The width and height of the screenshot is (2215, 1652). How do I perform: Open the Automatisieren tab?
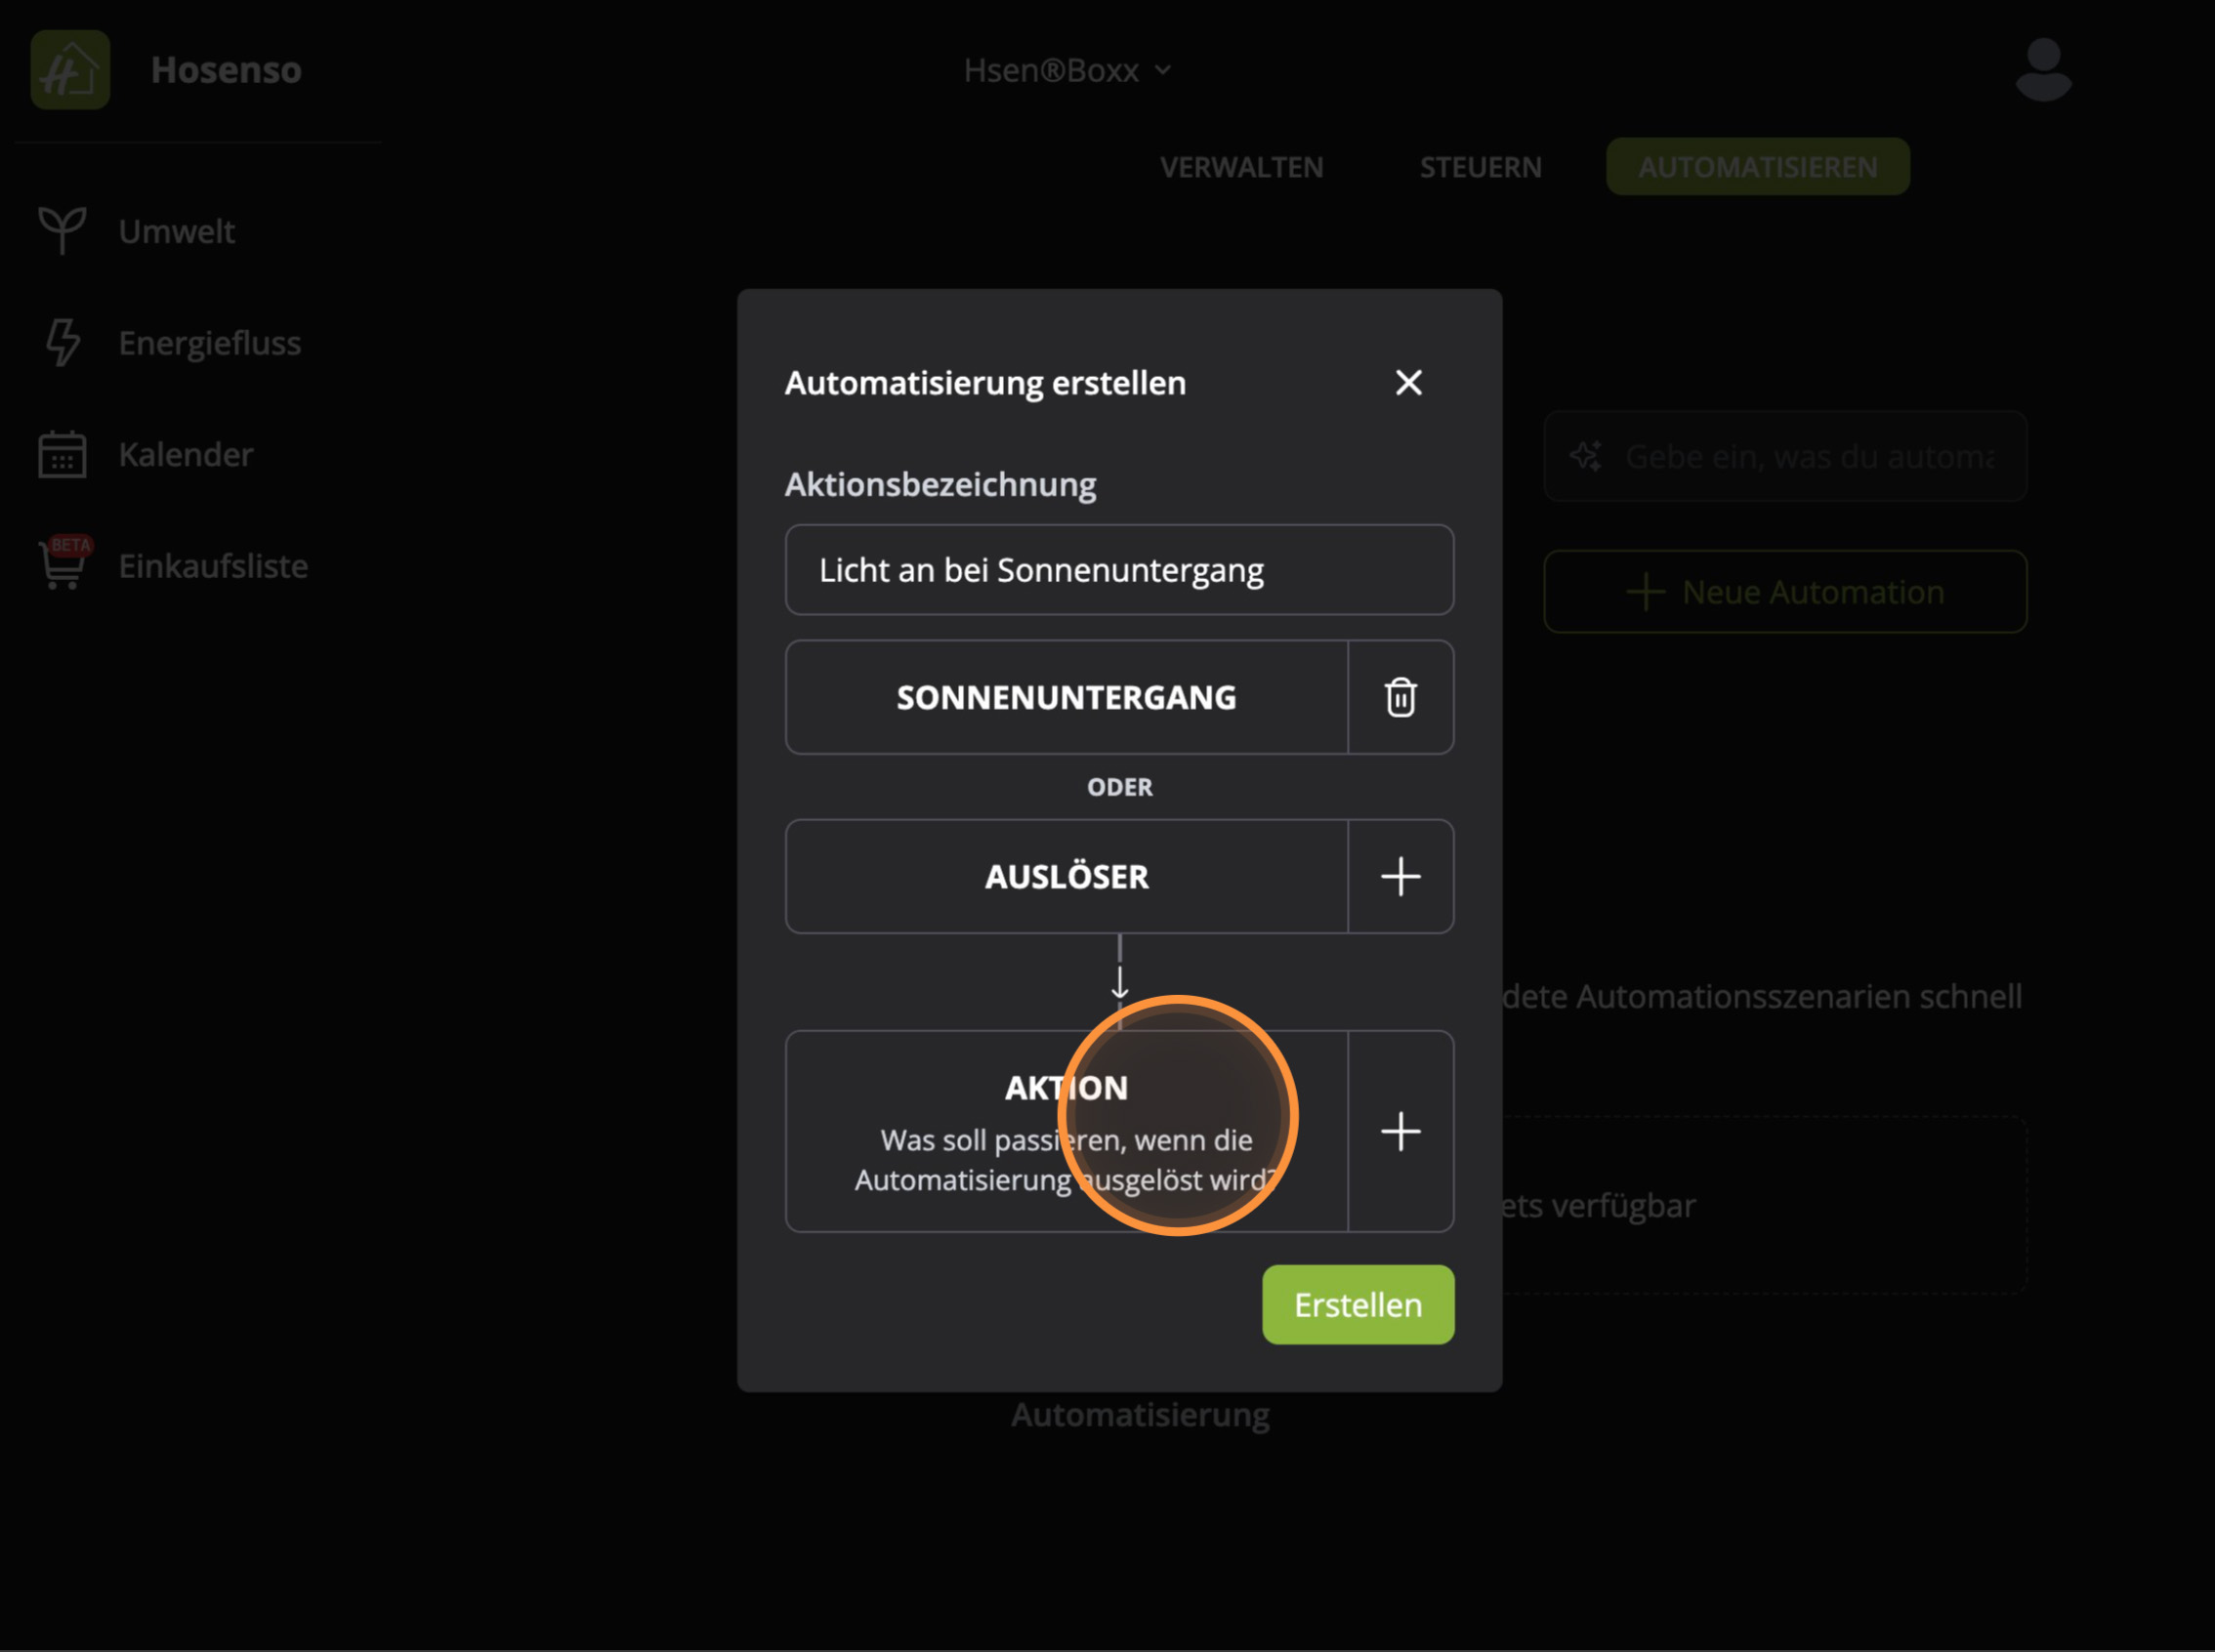[x=1757, y=167]
